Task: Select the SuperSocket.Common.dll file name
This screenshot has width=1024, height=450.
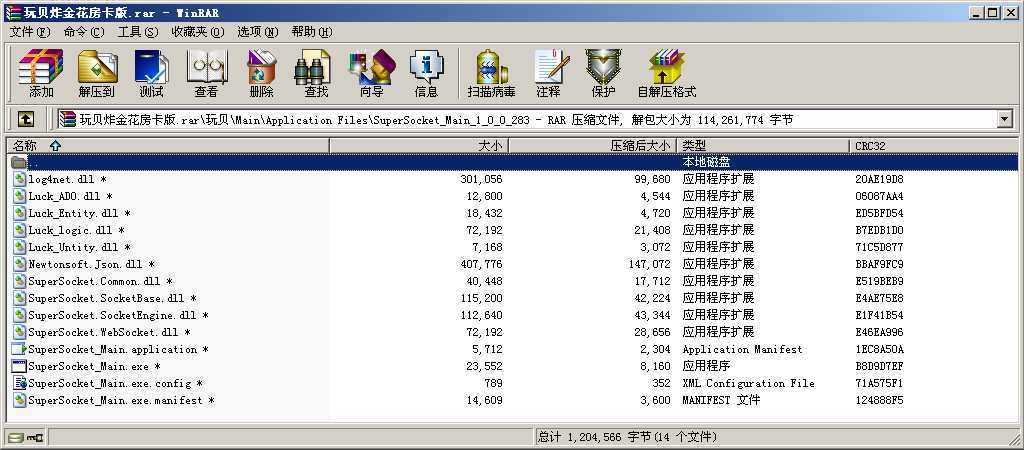Action: 94,281
